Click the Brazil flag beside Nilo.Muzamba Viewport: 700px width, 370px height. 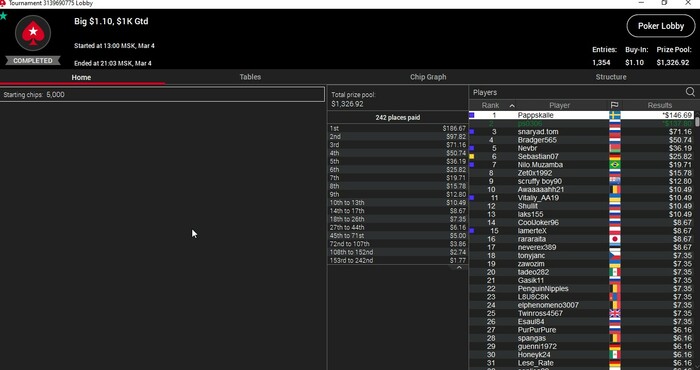tap(615, 165)
